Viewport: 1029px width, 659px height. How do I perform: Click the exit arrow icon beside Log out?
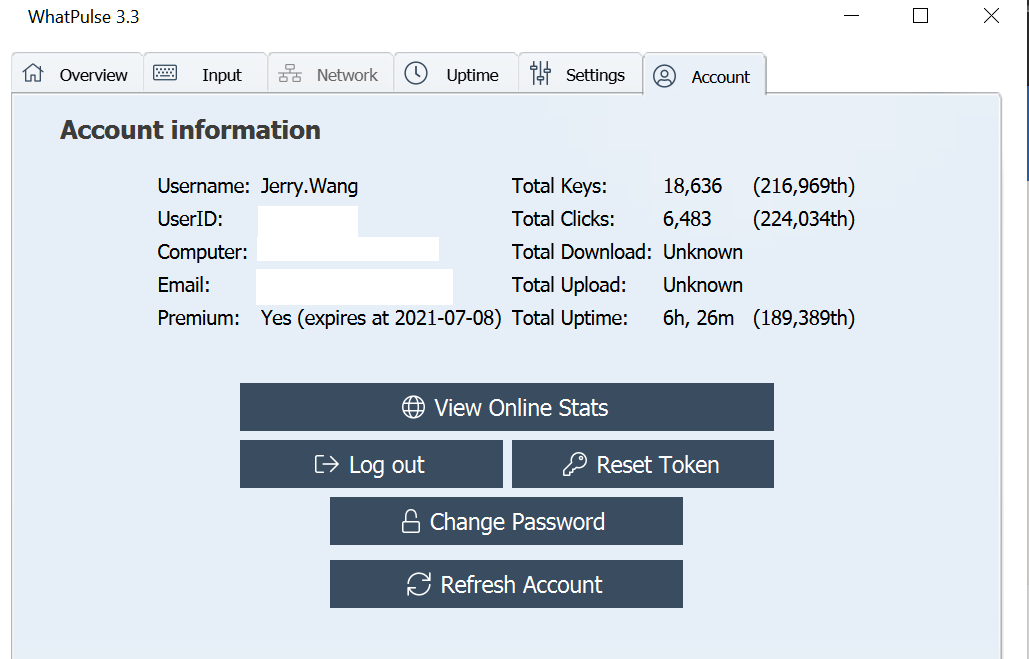click(326, 464)
